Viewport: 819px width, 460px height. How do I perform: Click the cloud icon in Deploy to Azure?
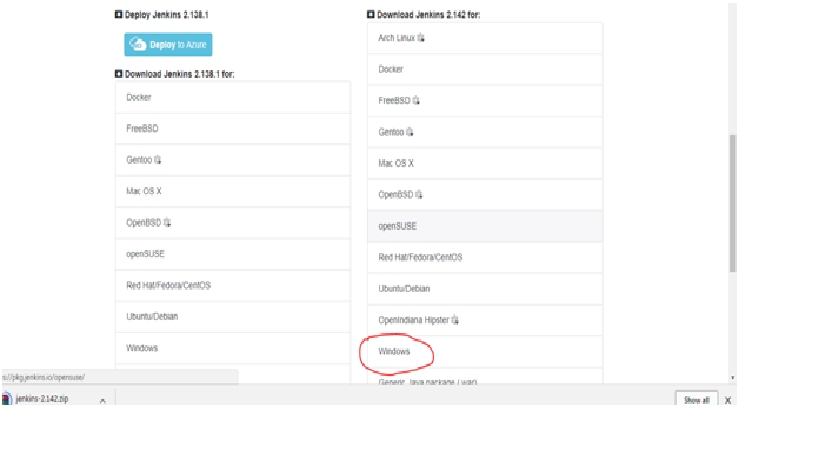(138, 44)
